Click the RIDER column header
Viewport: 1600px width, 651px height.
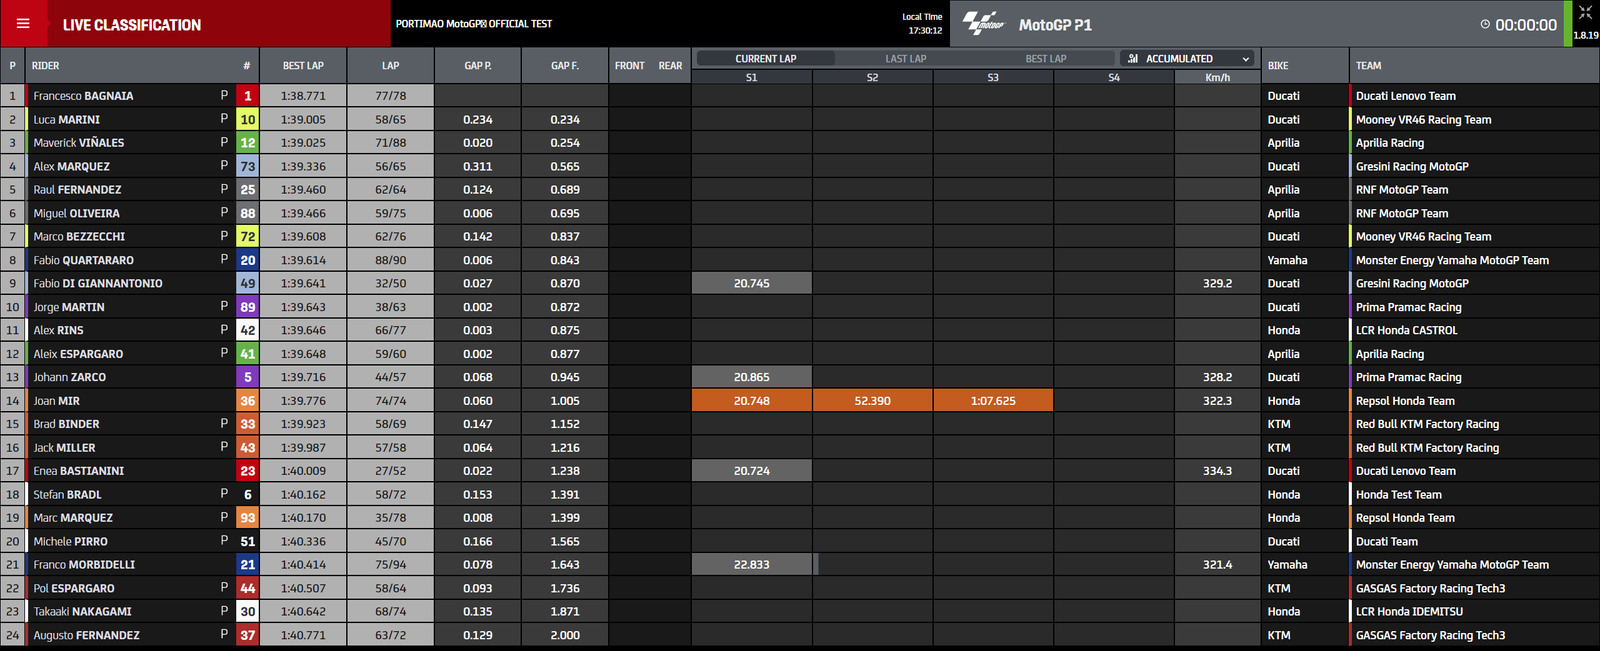pyautogui.click(x=45, y=66)
